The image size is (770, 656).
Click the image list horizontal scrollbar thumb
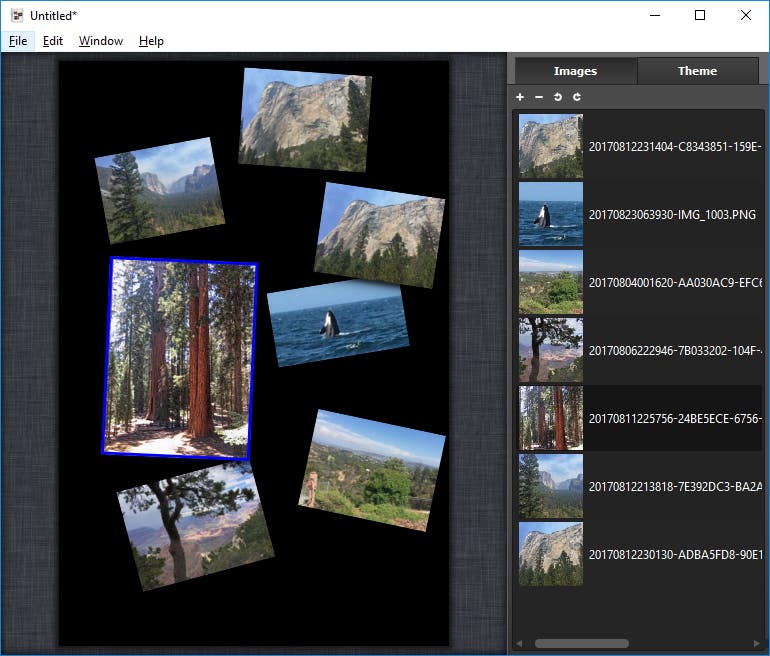tap(581, 643)
